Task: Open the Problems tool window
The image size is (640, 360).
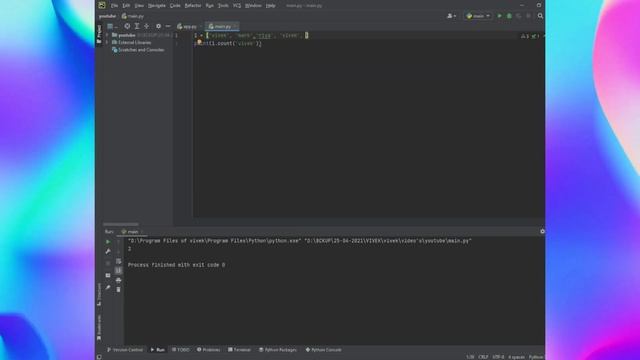Action: point(209,350)
